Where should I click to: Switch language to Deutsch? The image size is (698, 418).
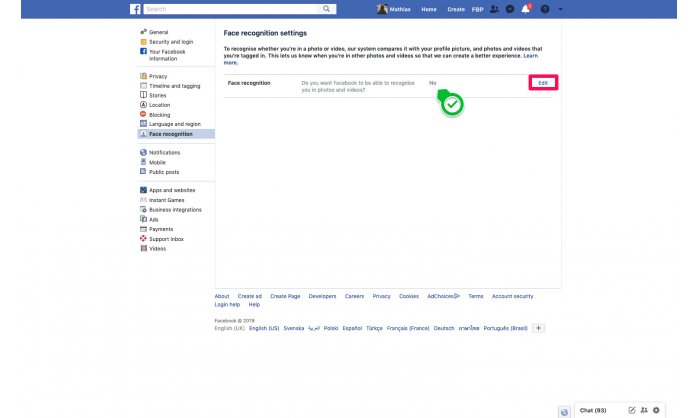coord(444,328)
